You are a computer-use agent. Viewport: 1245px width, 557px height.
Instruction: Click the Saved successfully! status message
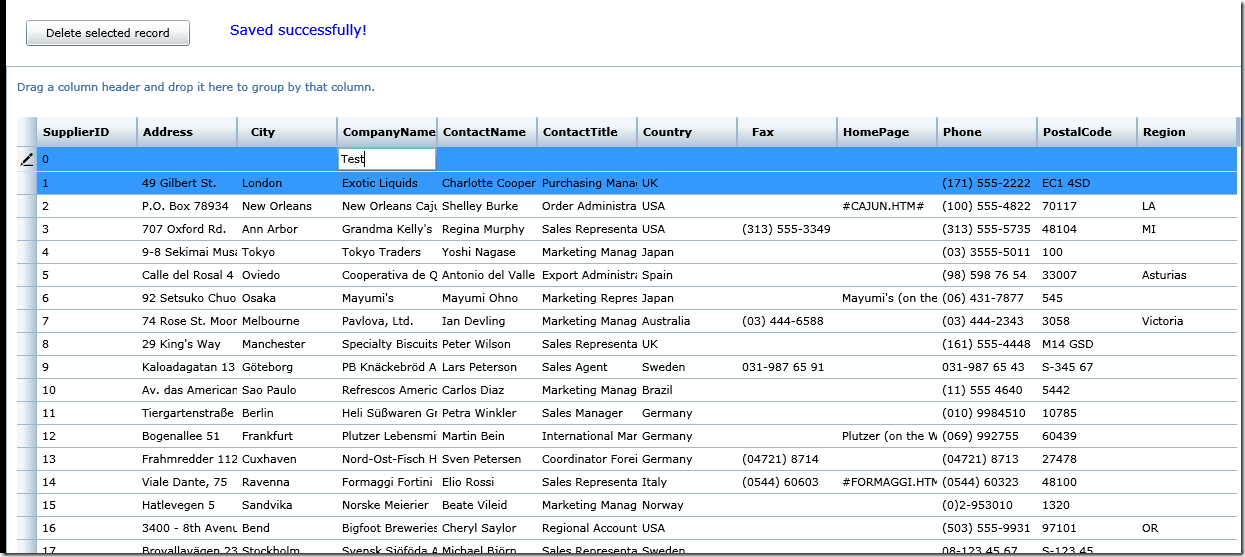[298, 30]
